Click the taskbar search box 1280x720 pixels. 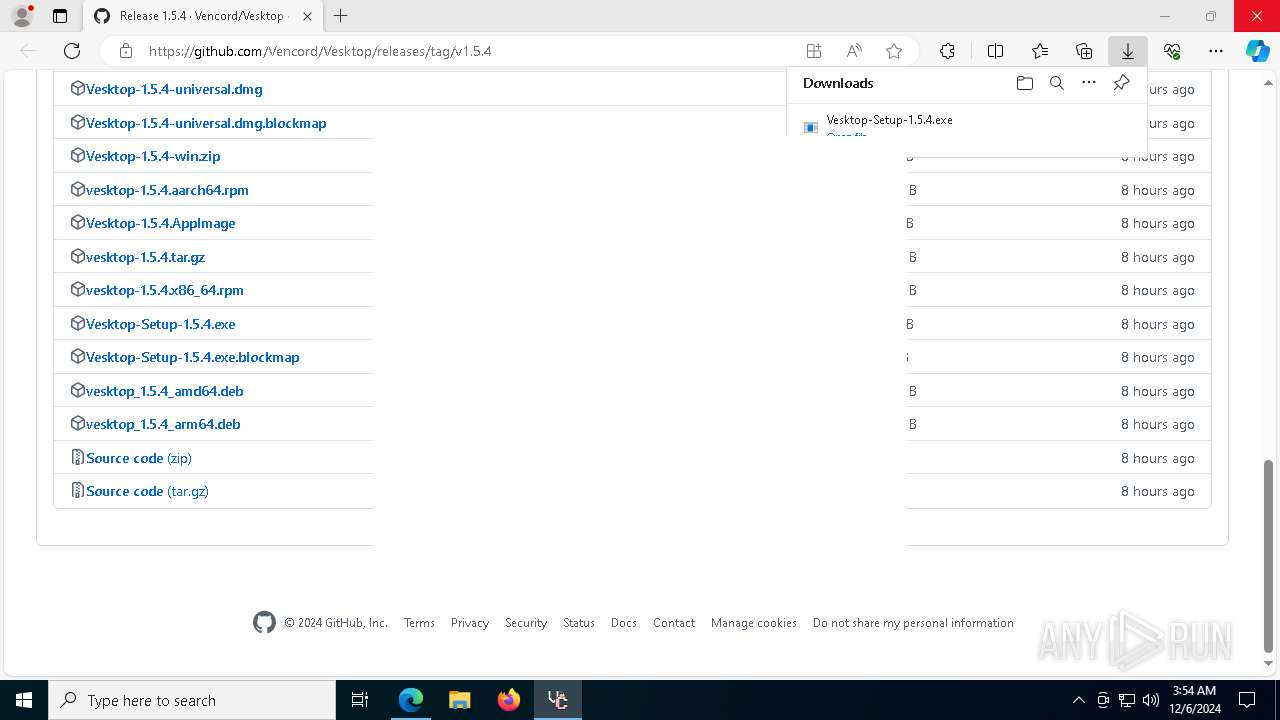pyautogui.click(x=192, y=700)
